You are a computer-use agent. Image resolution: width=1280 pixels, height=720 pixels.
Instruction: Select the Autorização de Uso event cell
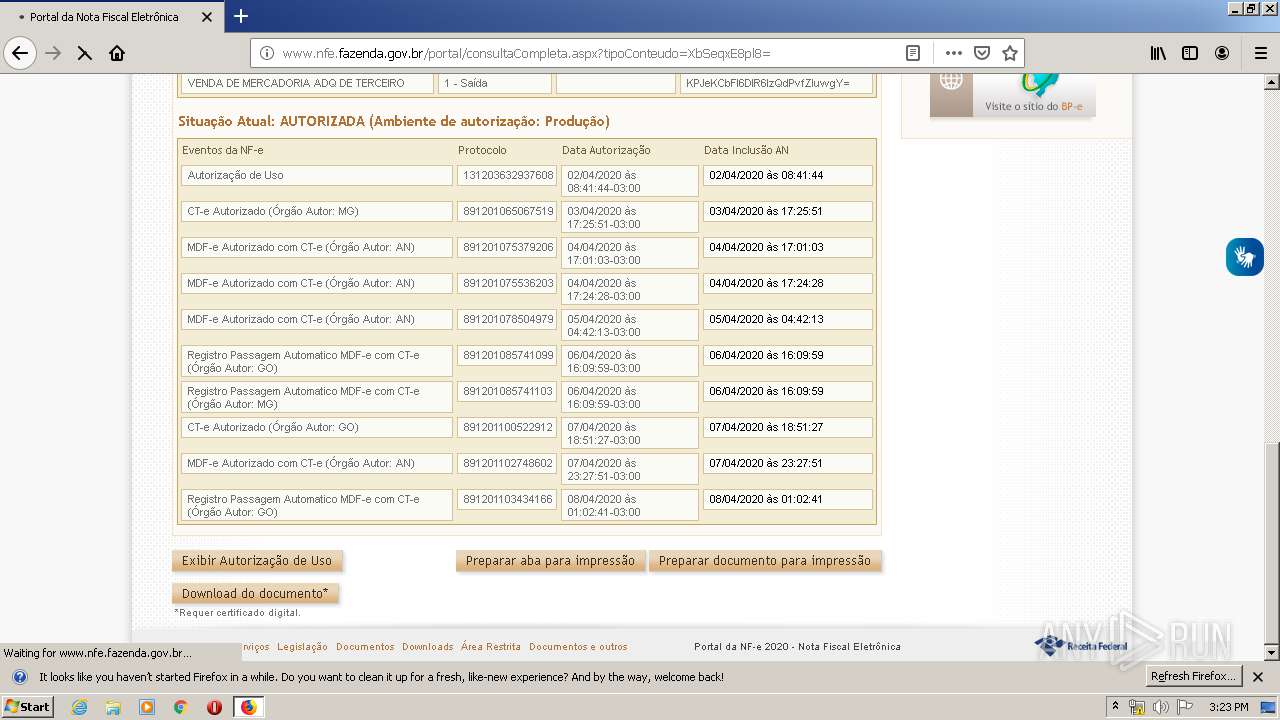coord(317,175)
